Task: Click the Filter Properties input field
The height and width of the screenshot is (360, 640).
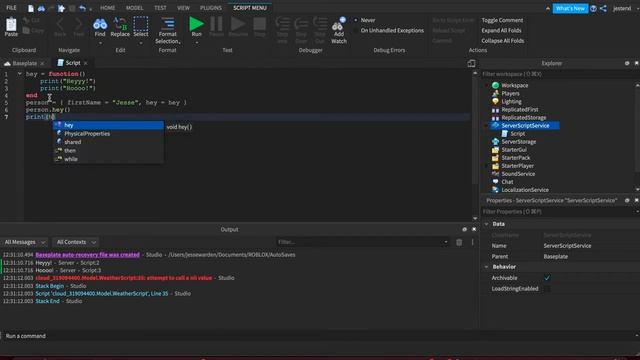Action: pyautogui.click(x=557, y=211)
